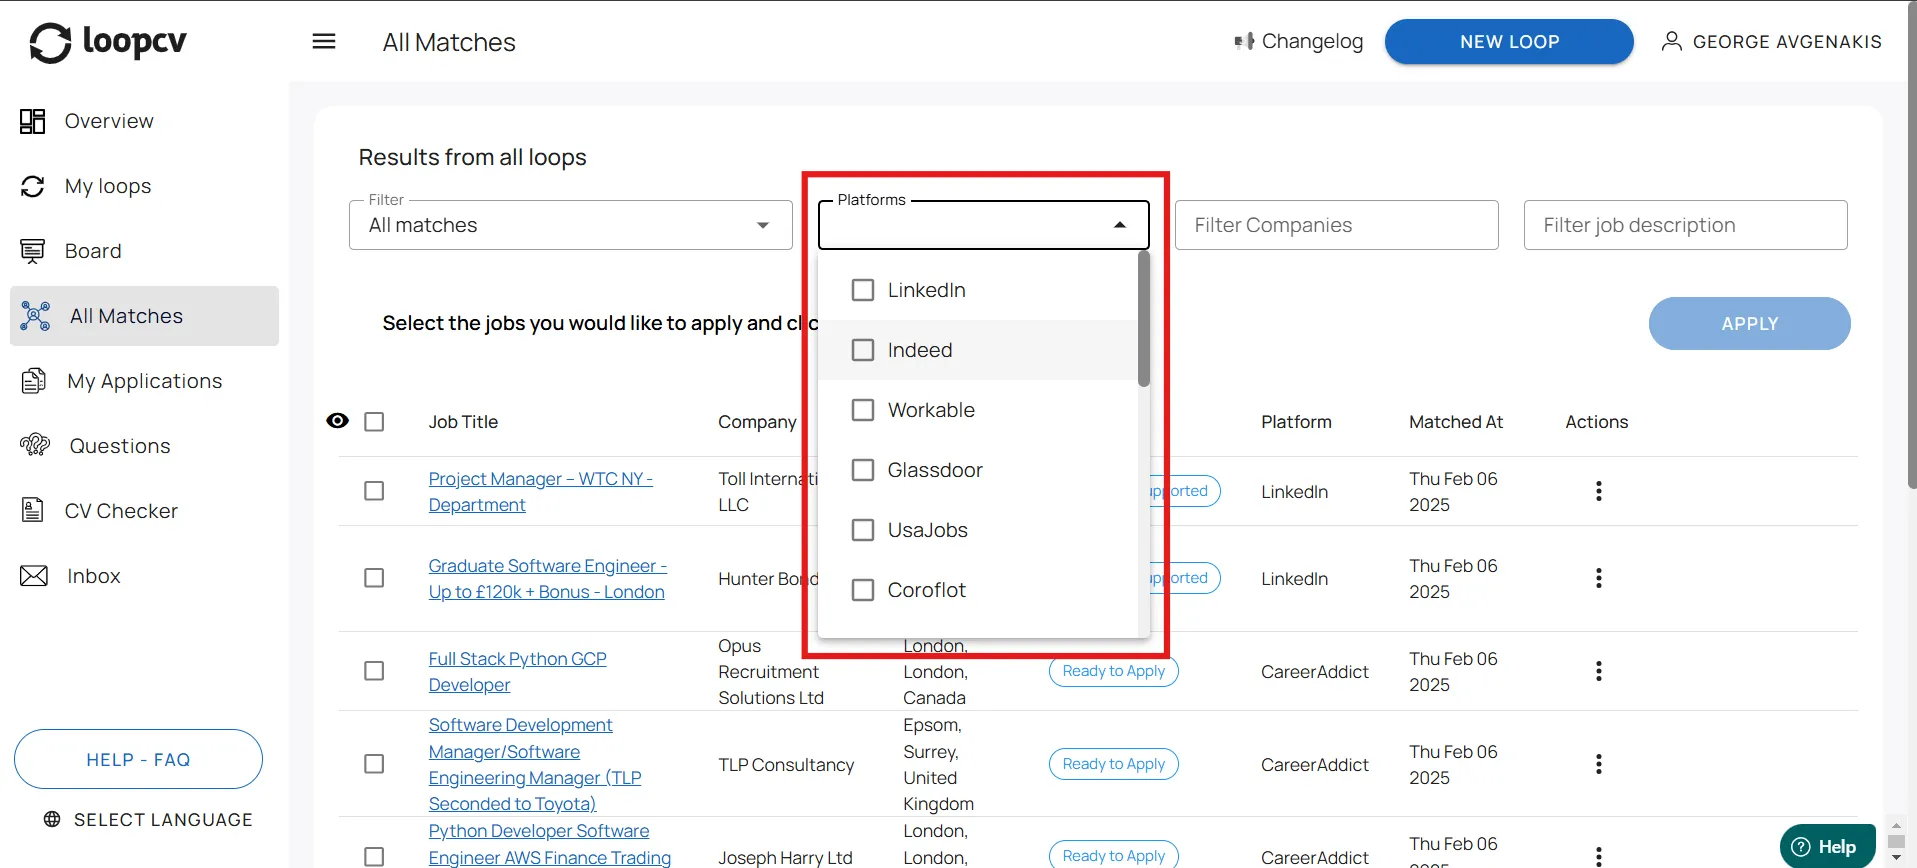
Task: Click the question mark Help widget
Action: click(1827, 847)
